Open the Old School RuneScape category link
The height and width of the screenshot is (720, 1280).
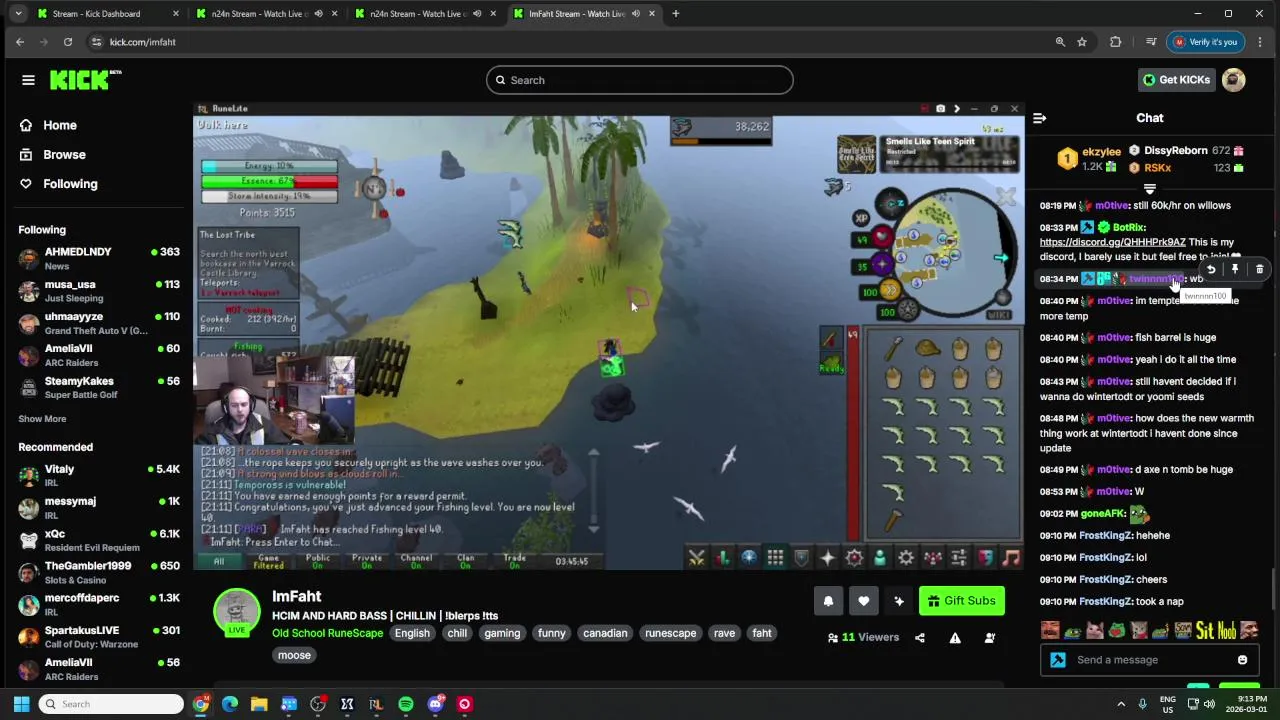[x=327, y=633]
